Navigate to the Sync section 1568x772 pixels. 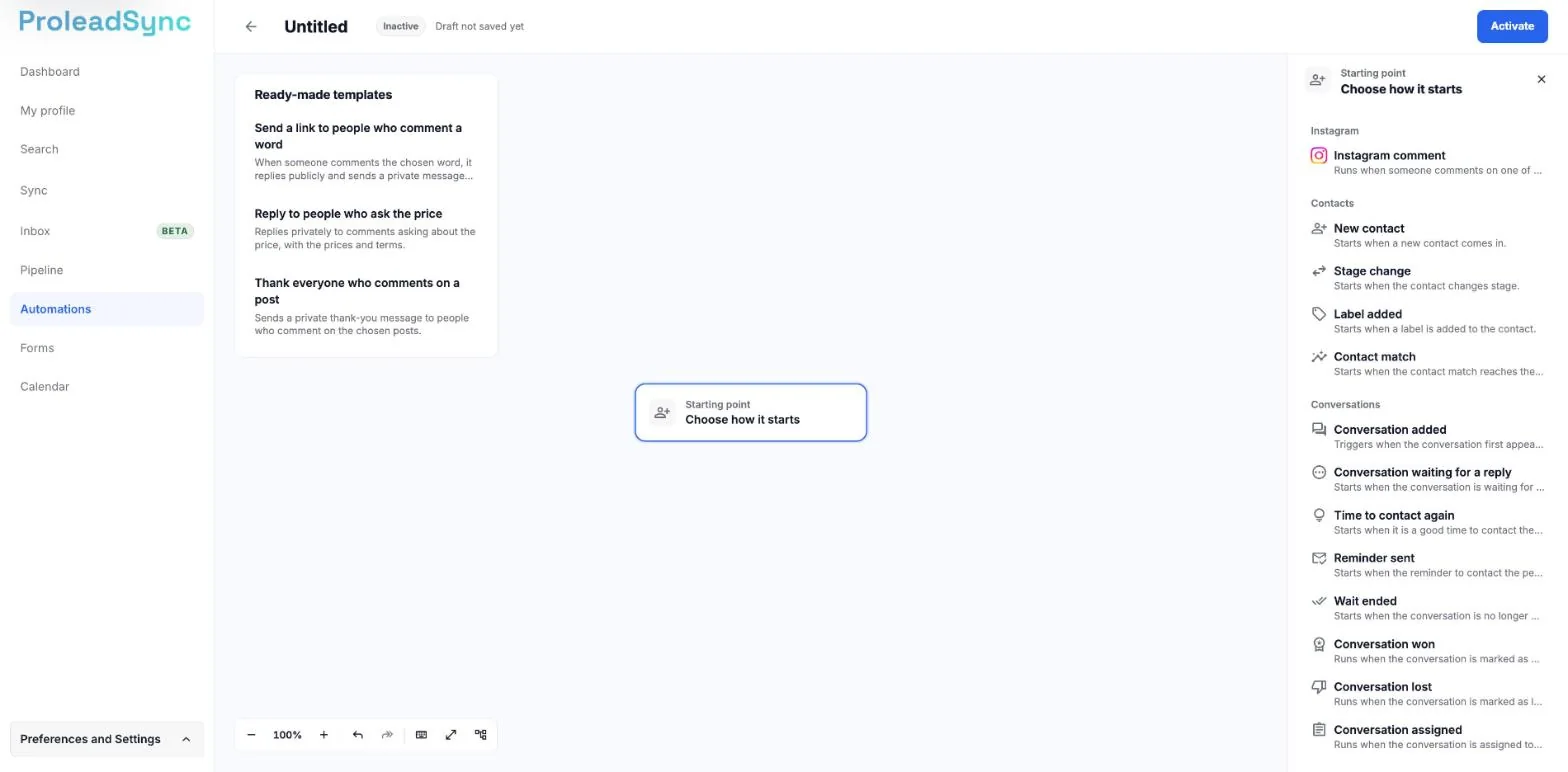(x=107, y=191)
